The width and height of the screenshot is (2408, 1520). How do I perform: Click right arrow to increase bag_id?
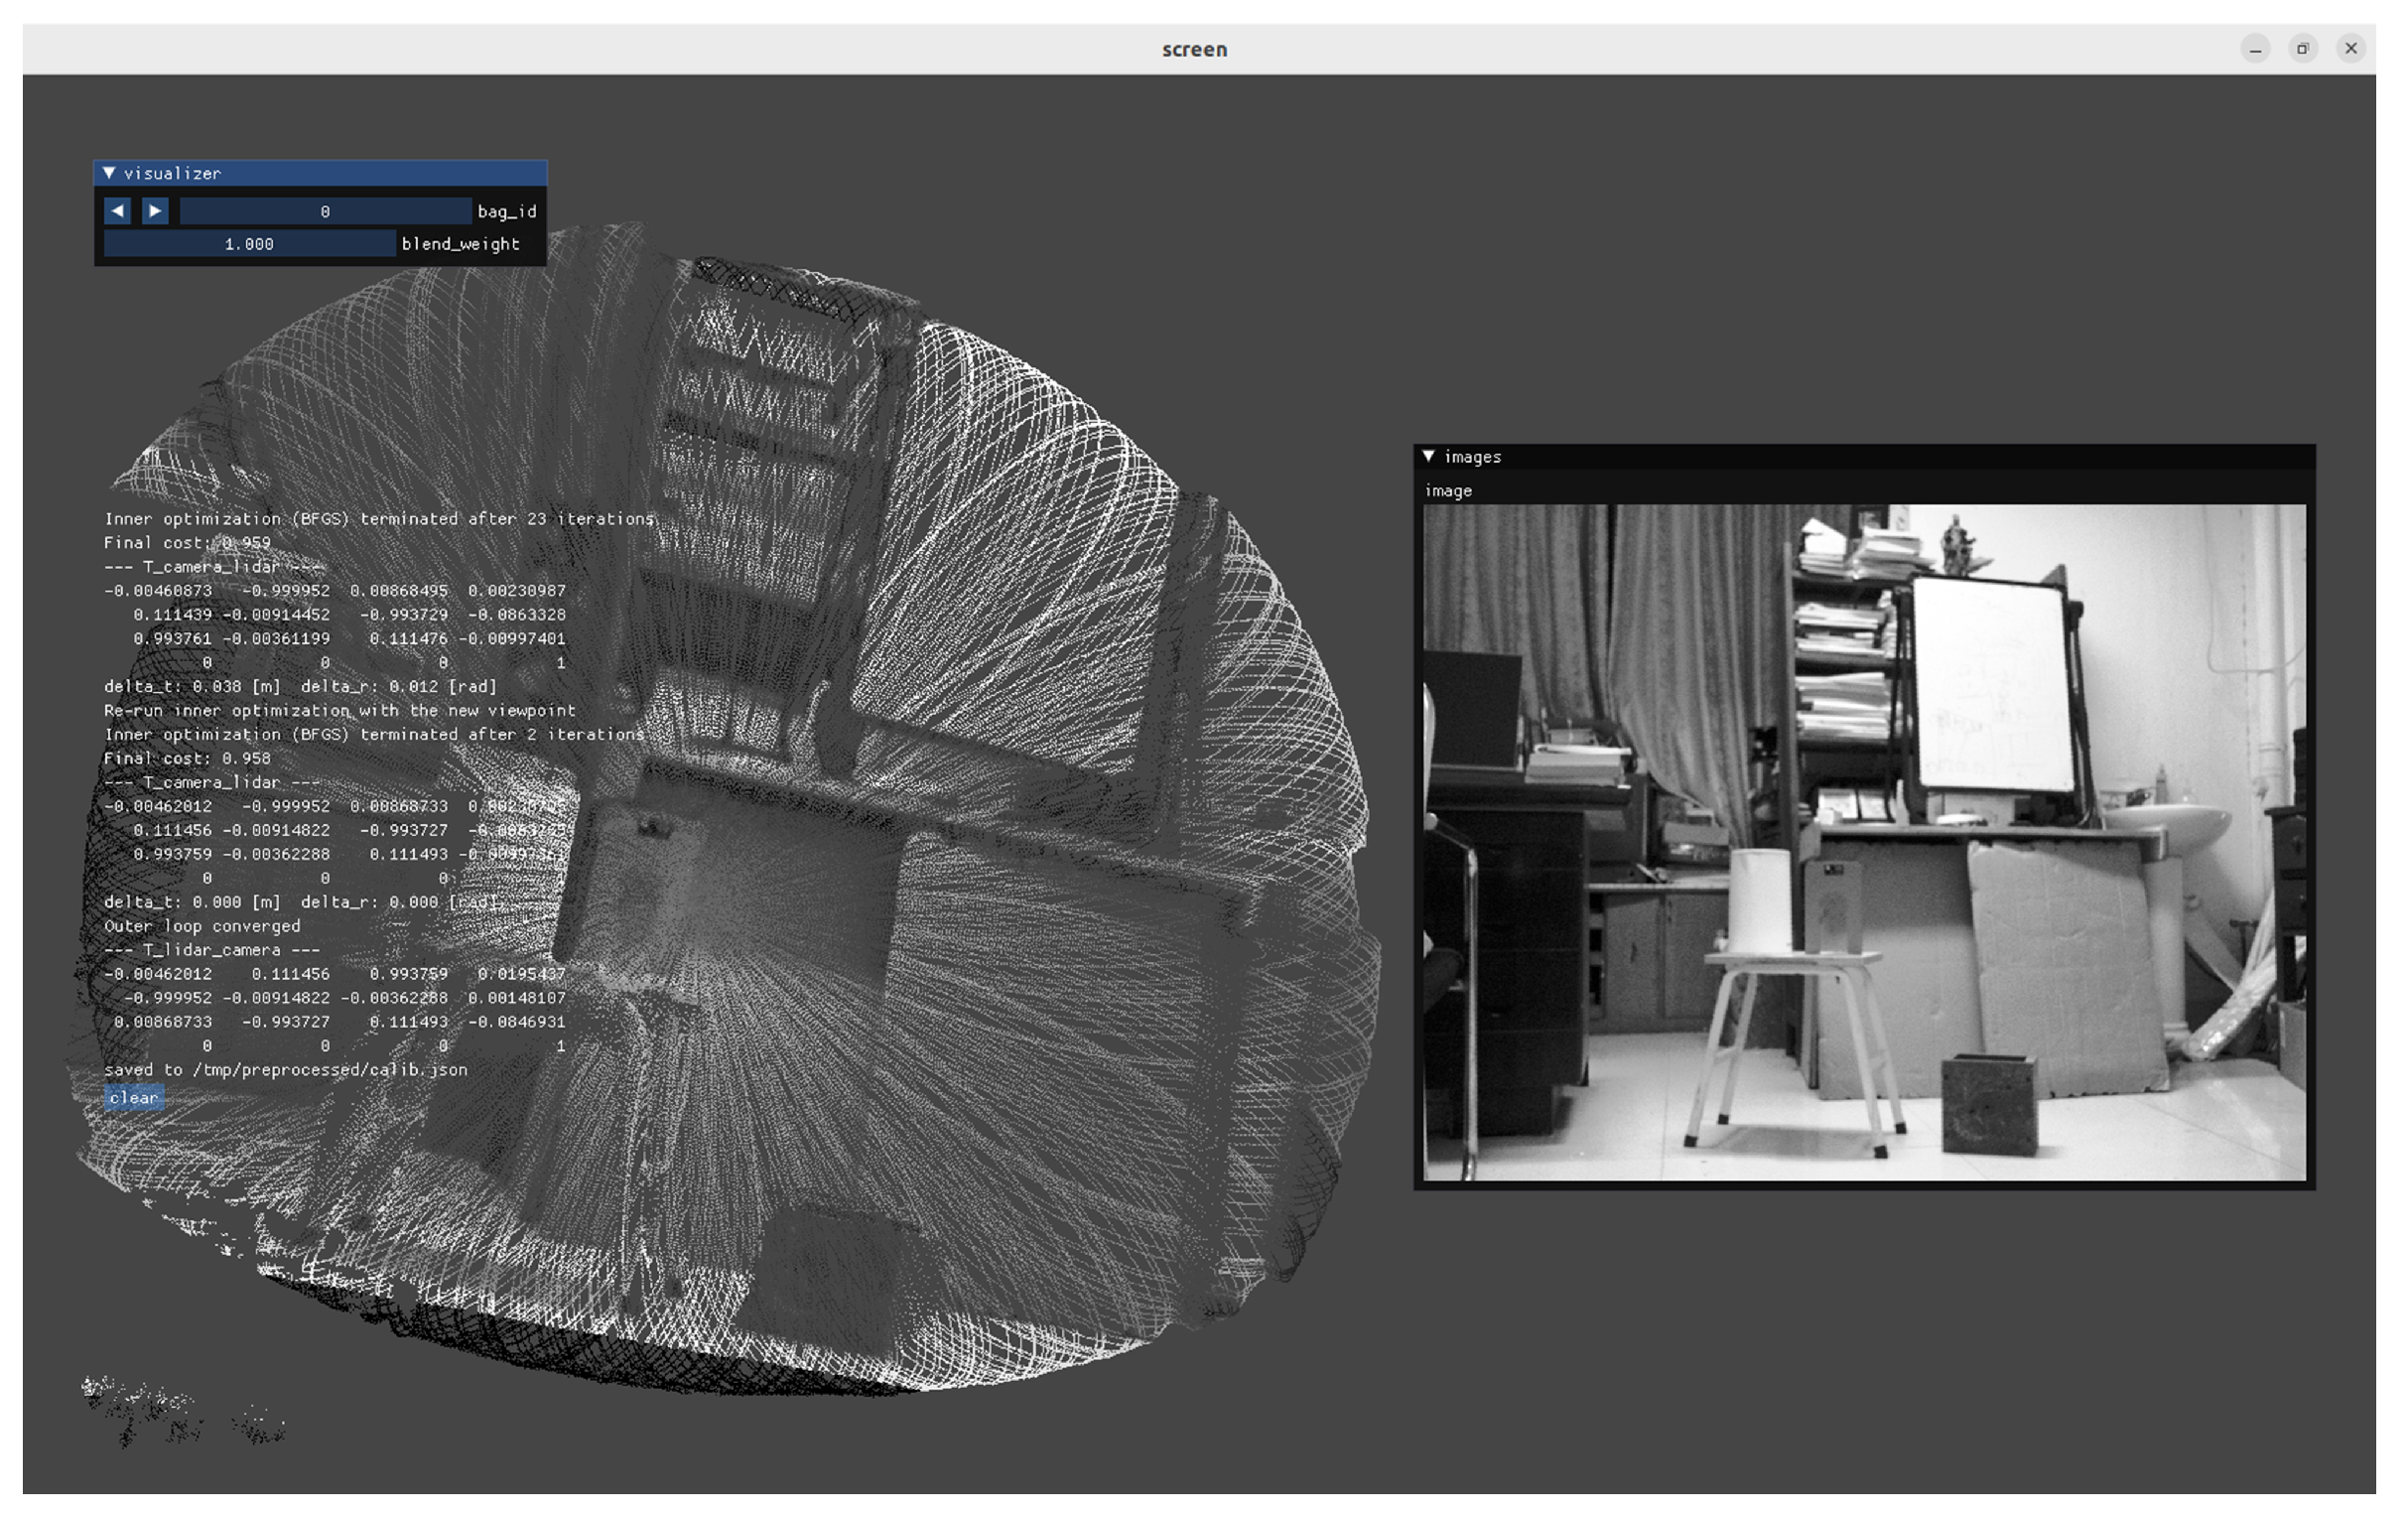(155, 211)
